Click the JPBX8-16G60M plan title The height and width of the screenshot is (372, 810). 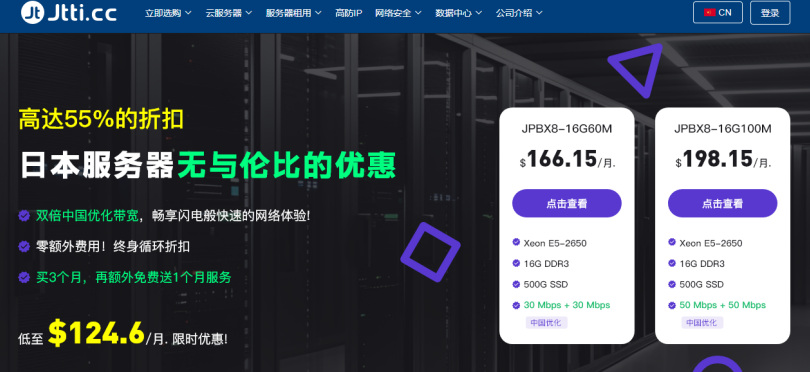click(x=567, y=129)
